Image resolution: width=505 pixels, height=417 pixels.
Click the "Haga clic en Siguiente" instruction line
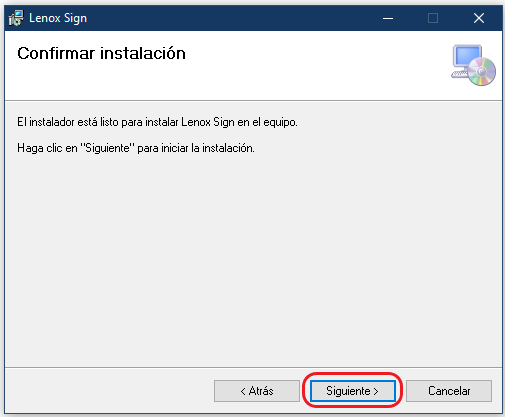tap(136, 148)
